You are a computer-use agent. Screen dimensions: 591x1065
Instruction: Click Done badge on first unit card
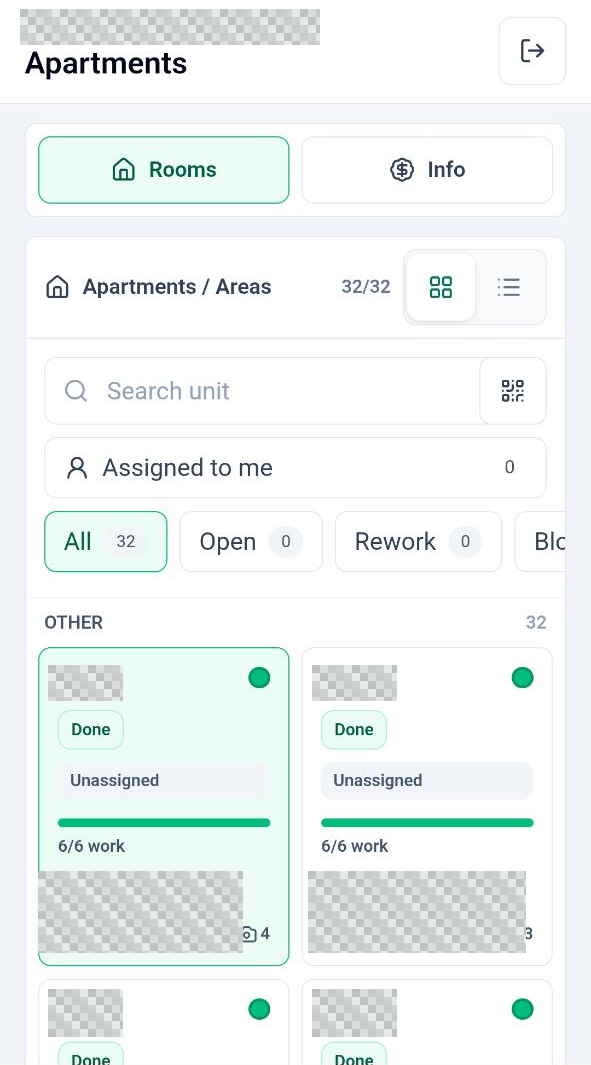91,729
